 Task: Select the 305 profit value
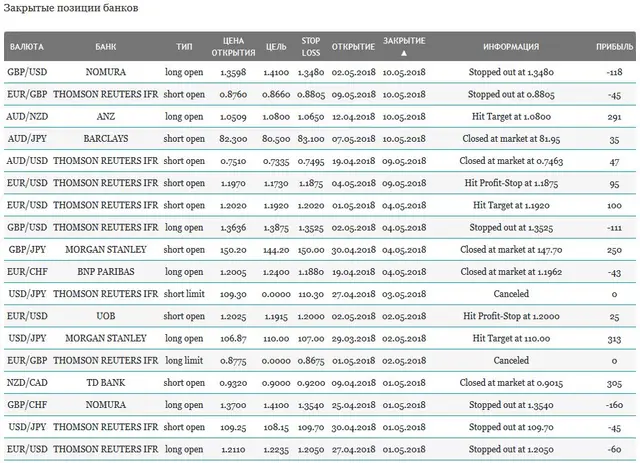point(614,383)
